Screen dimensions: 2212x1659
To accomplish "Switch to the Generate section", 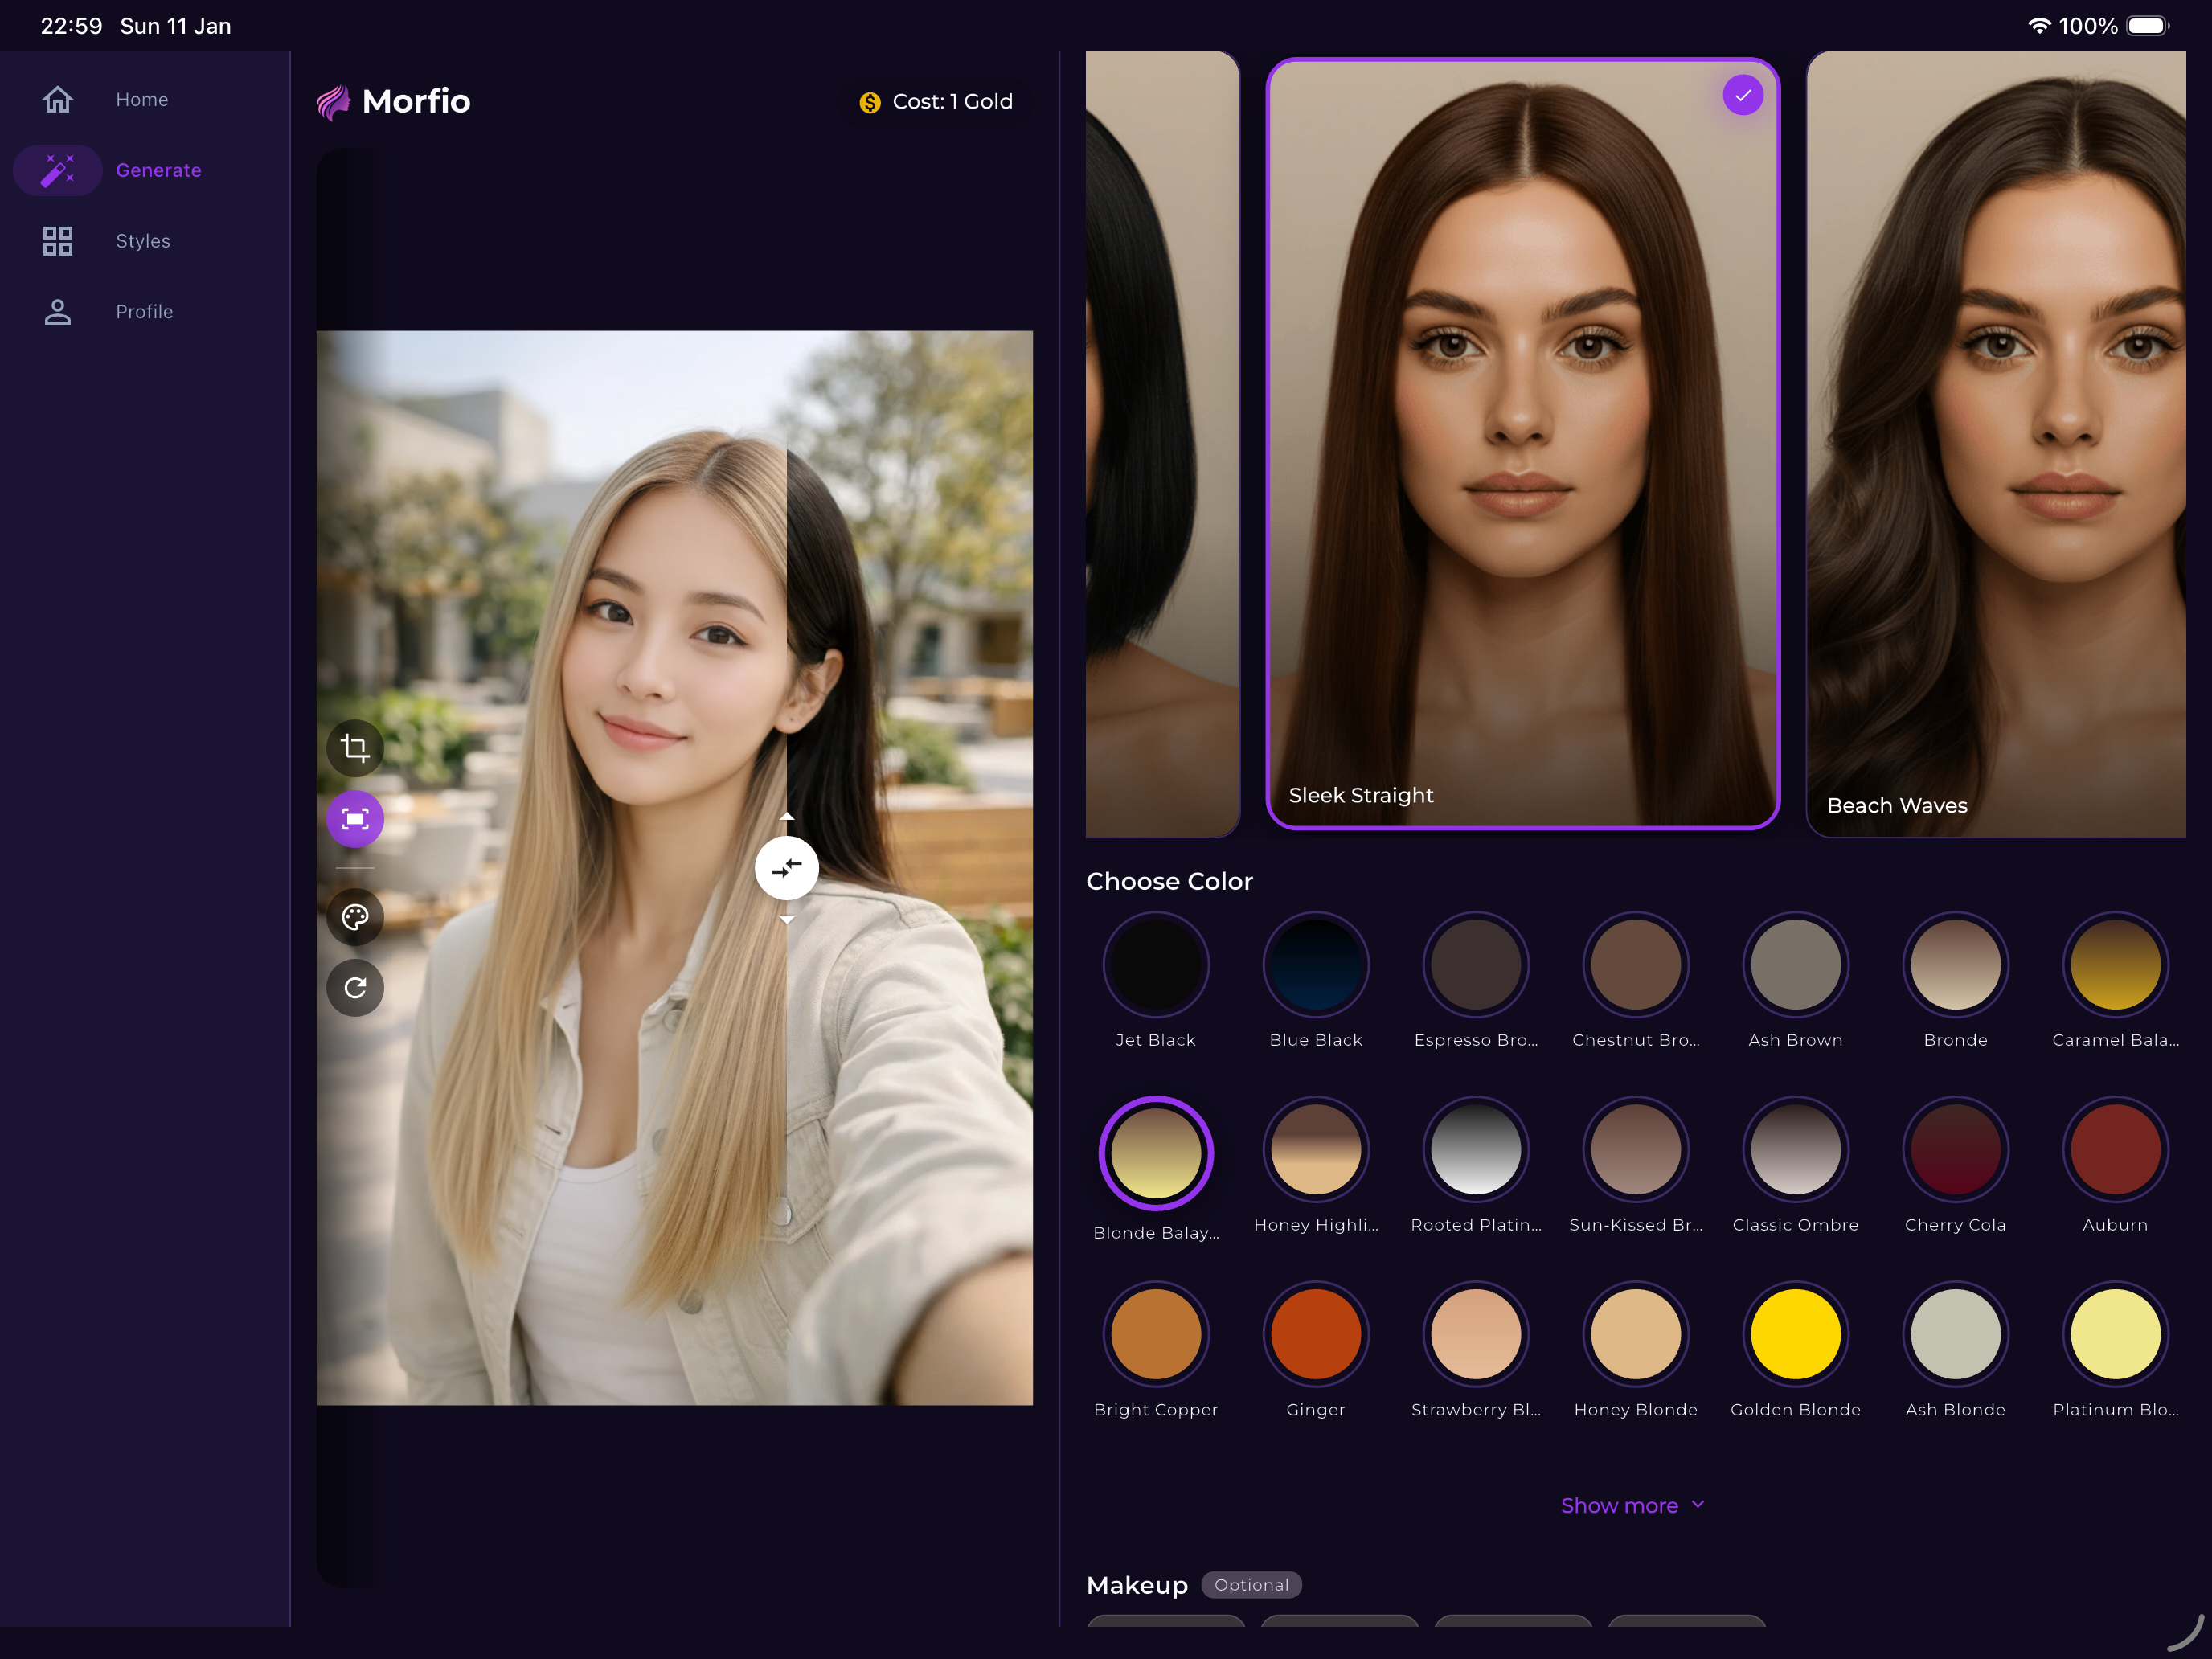I will point(158,170).
